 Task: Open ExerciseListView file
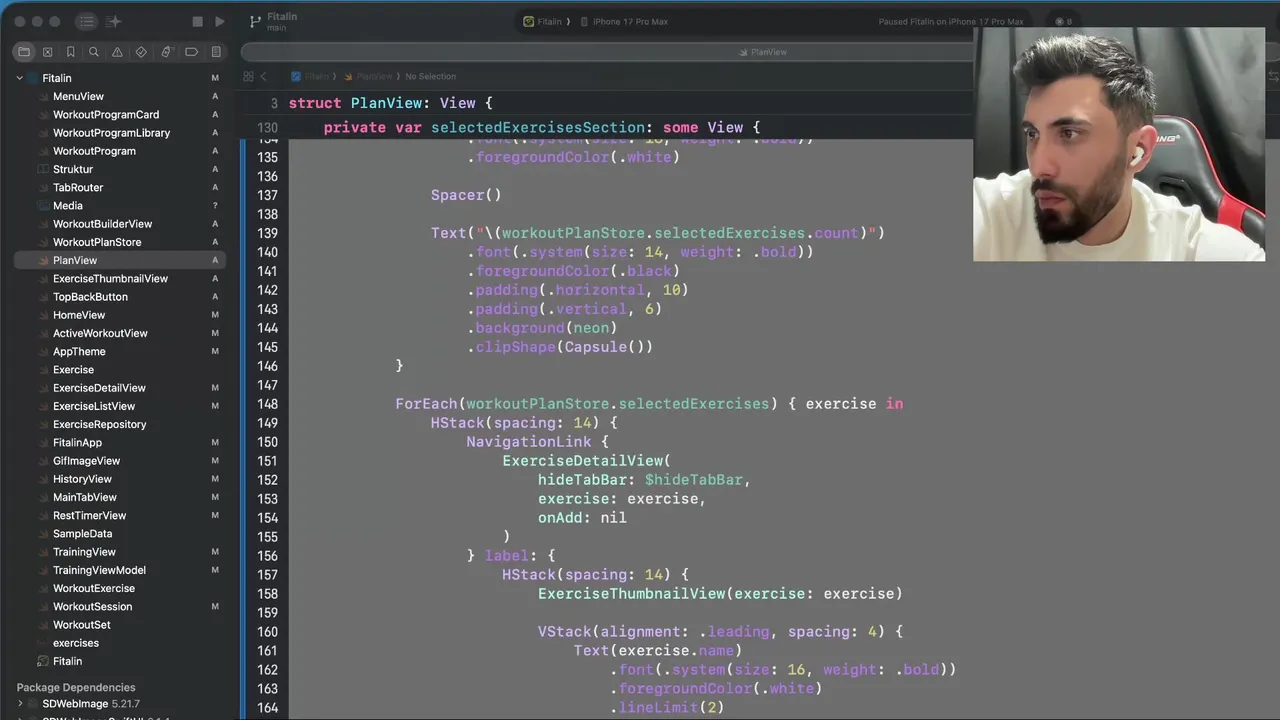(94, 406)
